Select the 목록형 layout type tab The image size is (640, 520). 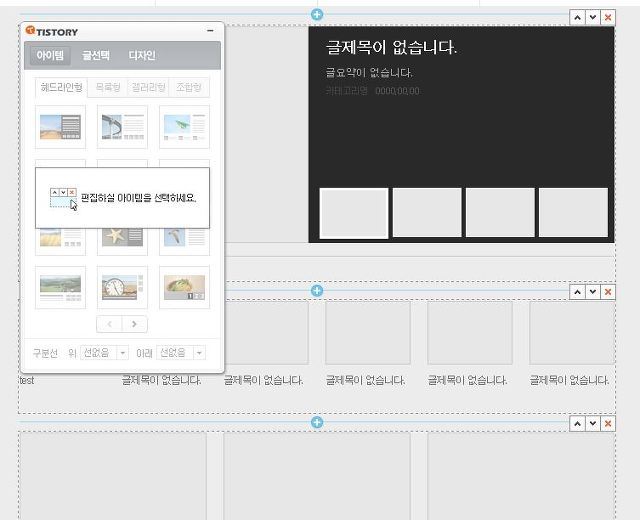108,87
